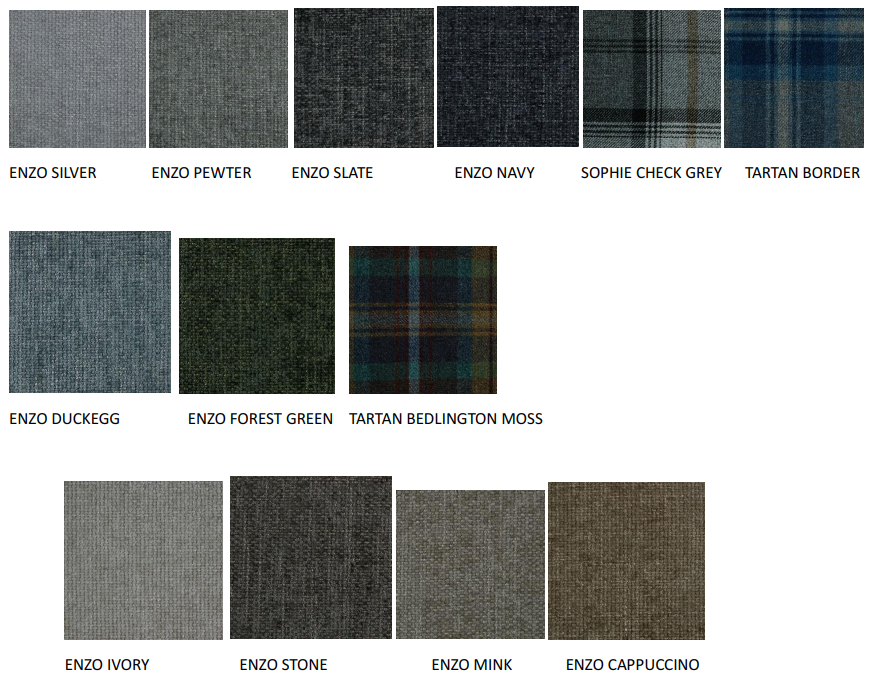The width and height of the screenshot is (875, 682).
Task: Click the 'ENZO FOREST GREEN' text label
Action: pos(260,419)
